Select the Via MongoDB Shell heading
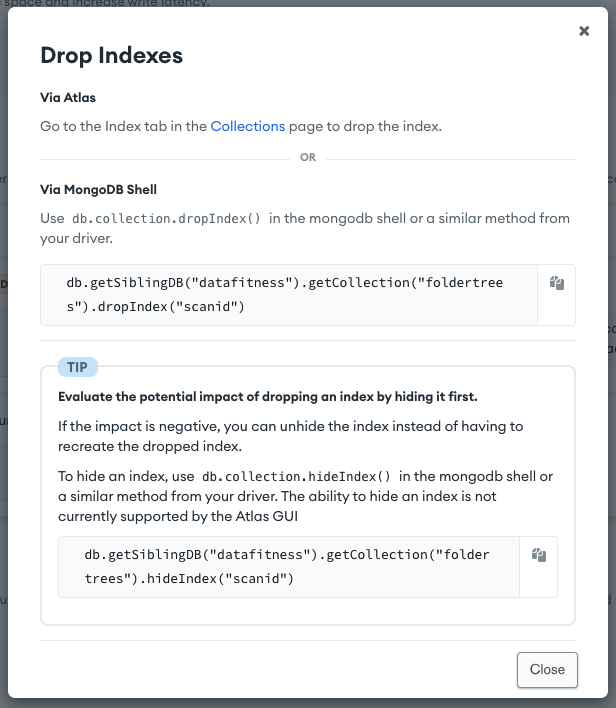Screen dimensions: 616x708 [98, 189]
